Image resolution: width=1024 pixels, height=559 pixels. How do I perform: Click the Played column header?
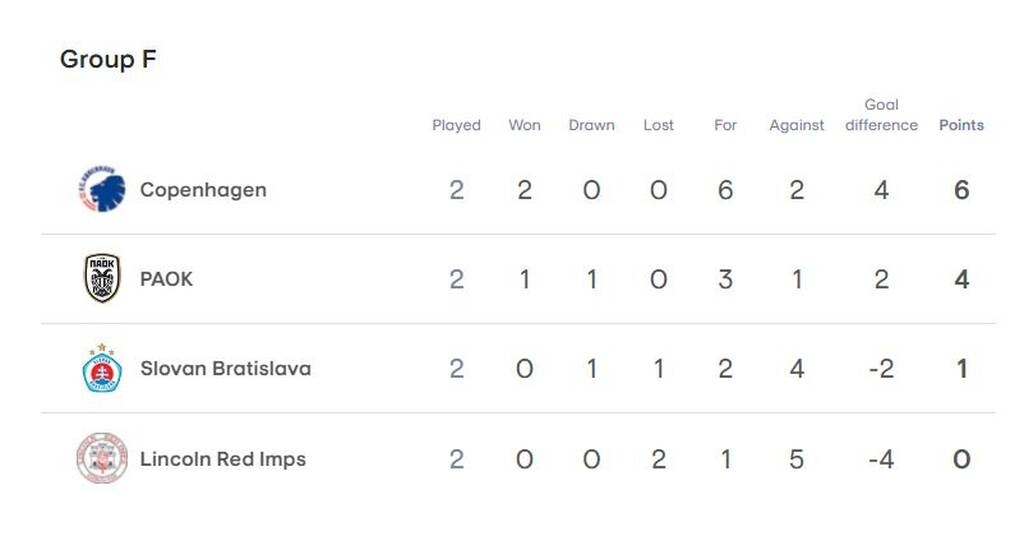[x=456, y=125]
